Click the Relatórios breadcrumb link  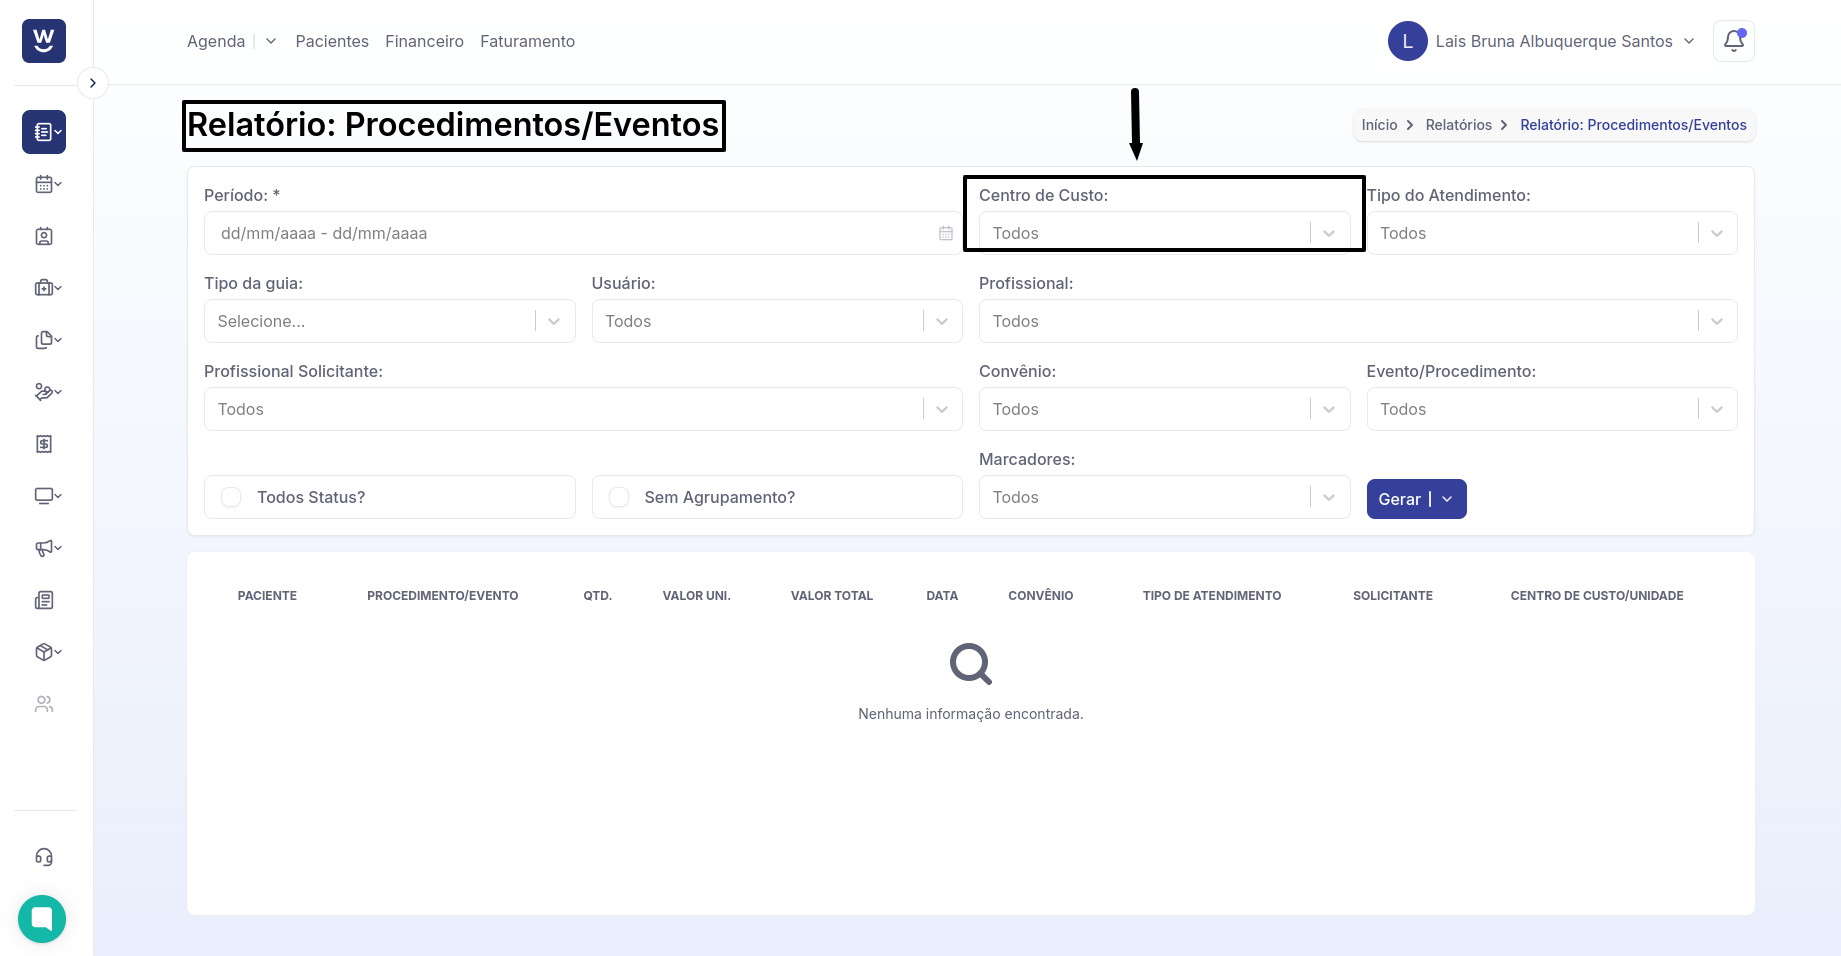click(x=1458, y=125)
